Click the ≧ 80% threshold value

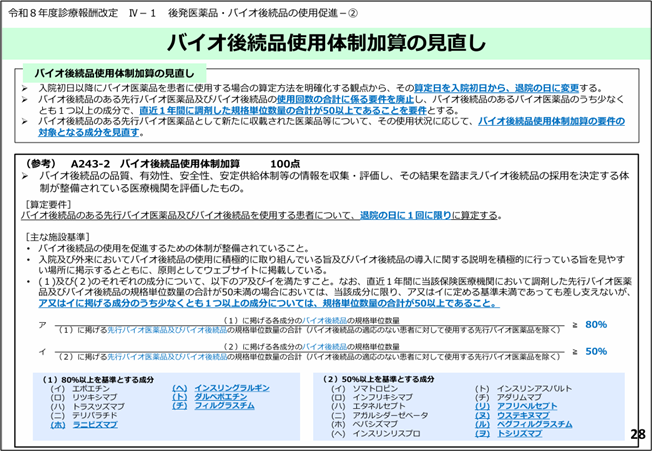[589, 324]
